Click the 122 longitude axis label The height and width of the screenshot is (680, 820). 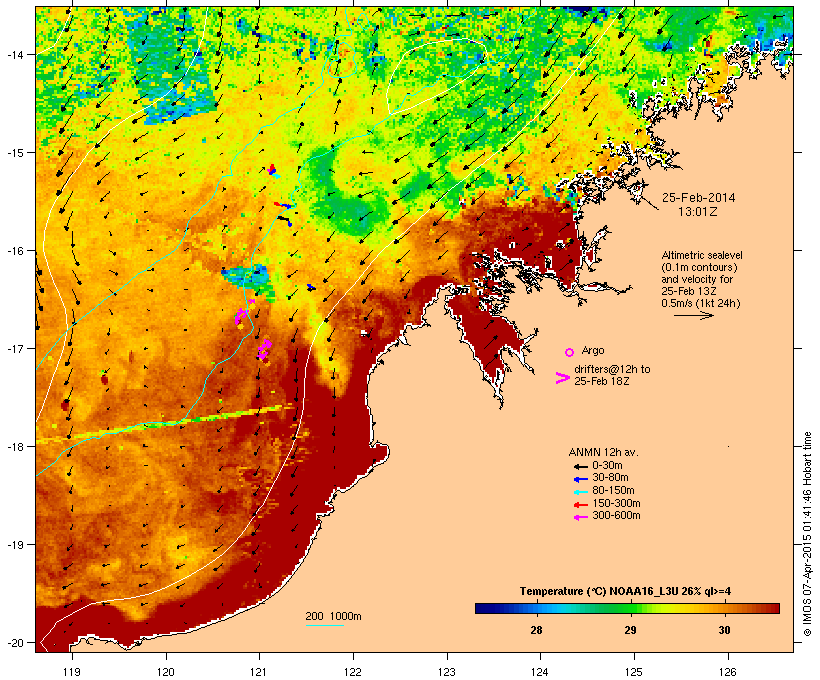[353, 672]
